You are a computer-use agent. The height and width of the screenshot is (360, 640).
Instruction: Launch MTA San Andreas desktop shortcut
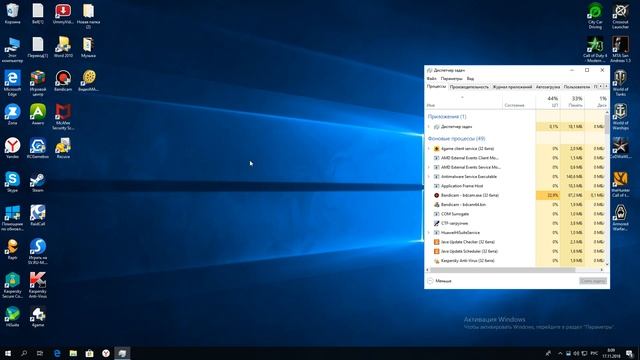click(x=620, y=49)
